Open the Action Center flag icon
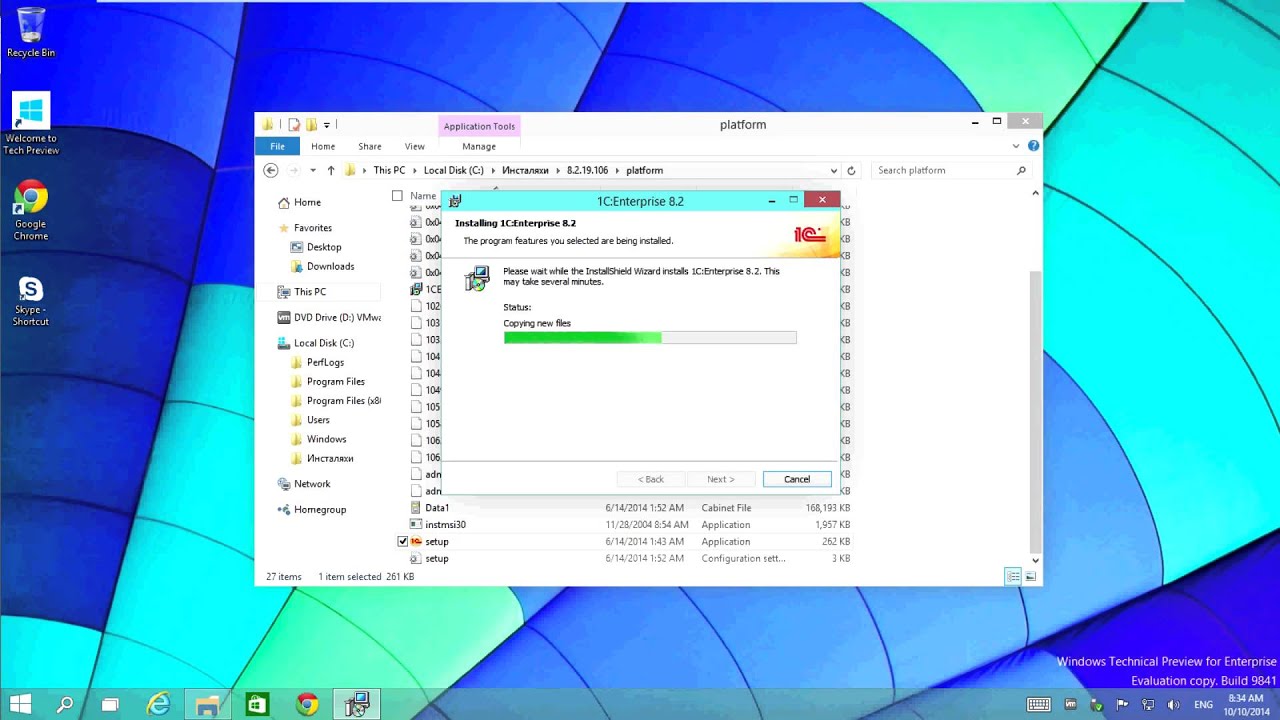 [1122, 705]
